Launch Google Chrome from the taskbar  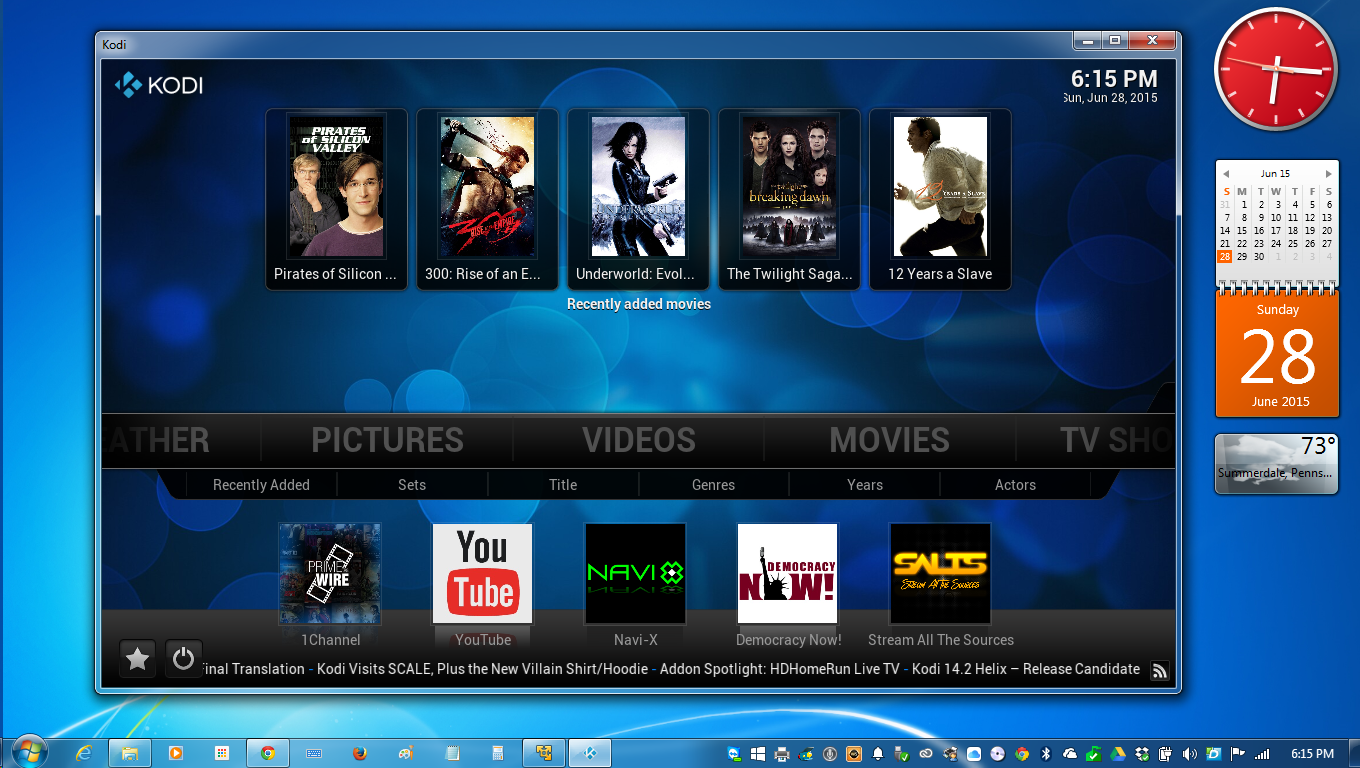point(267,752)
